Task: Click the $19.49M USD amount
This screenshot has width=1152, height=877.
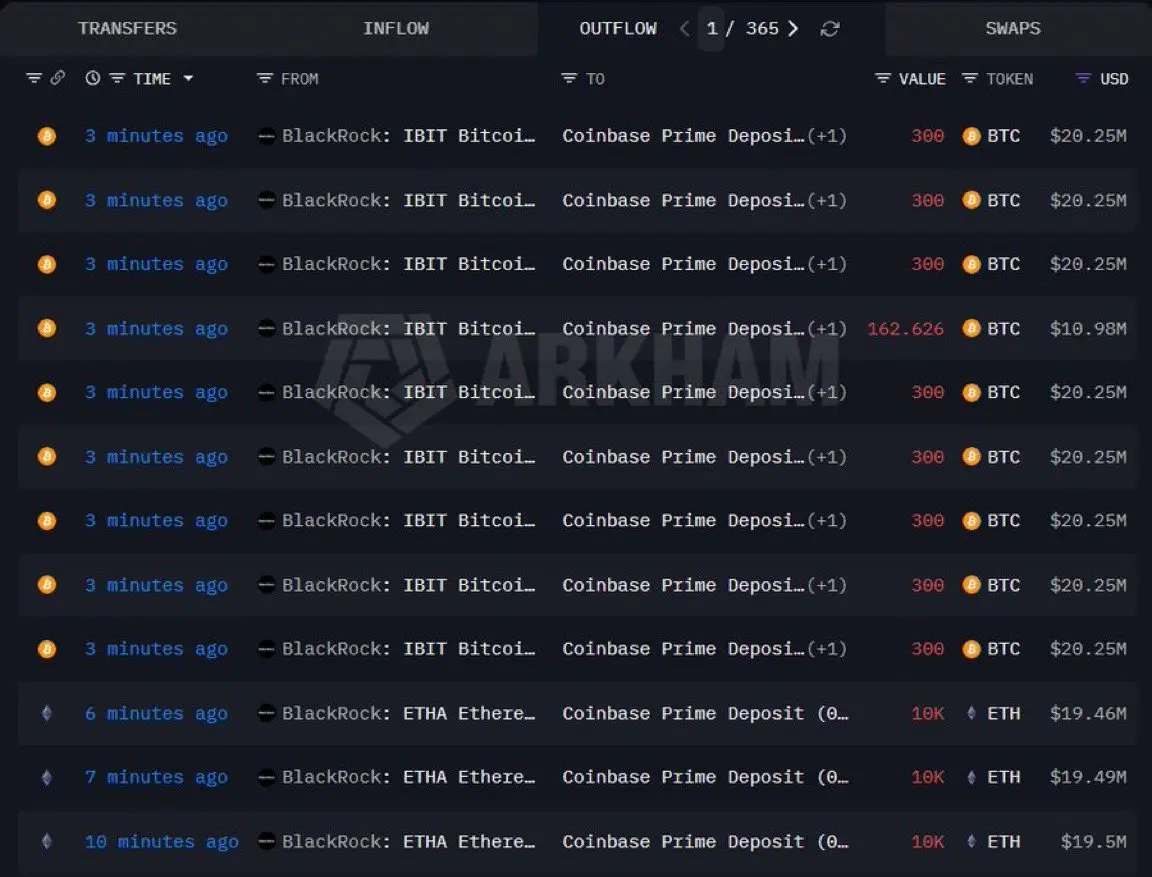Action: pos(1088,777)
